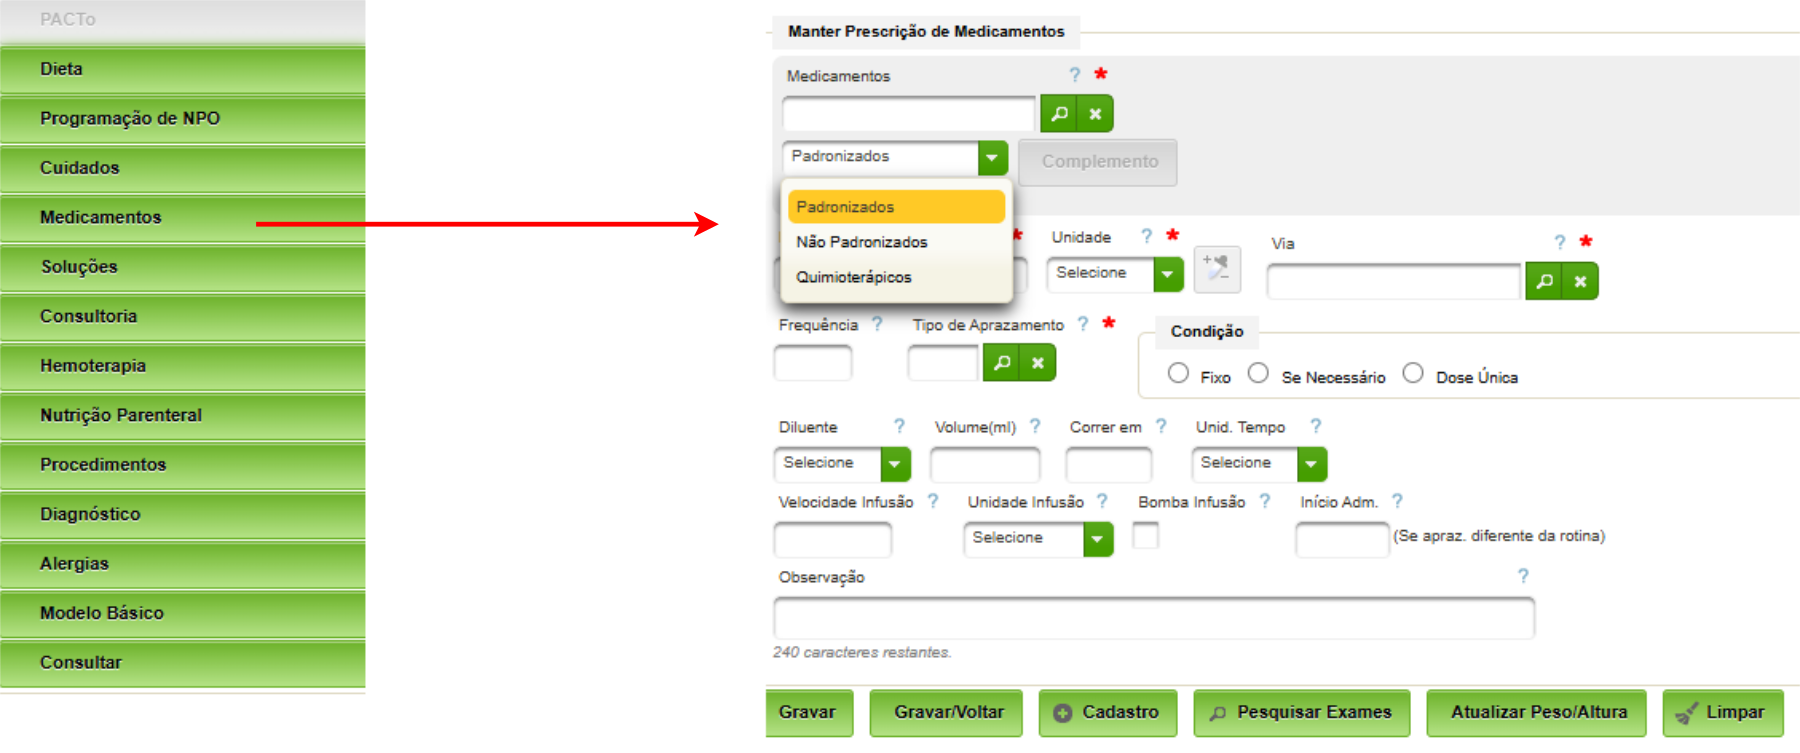Image resolution: width=1800 pixels, height=753 pixels.
Task: Select the Dose Única radio button
Action: [x=1412, y=373]
